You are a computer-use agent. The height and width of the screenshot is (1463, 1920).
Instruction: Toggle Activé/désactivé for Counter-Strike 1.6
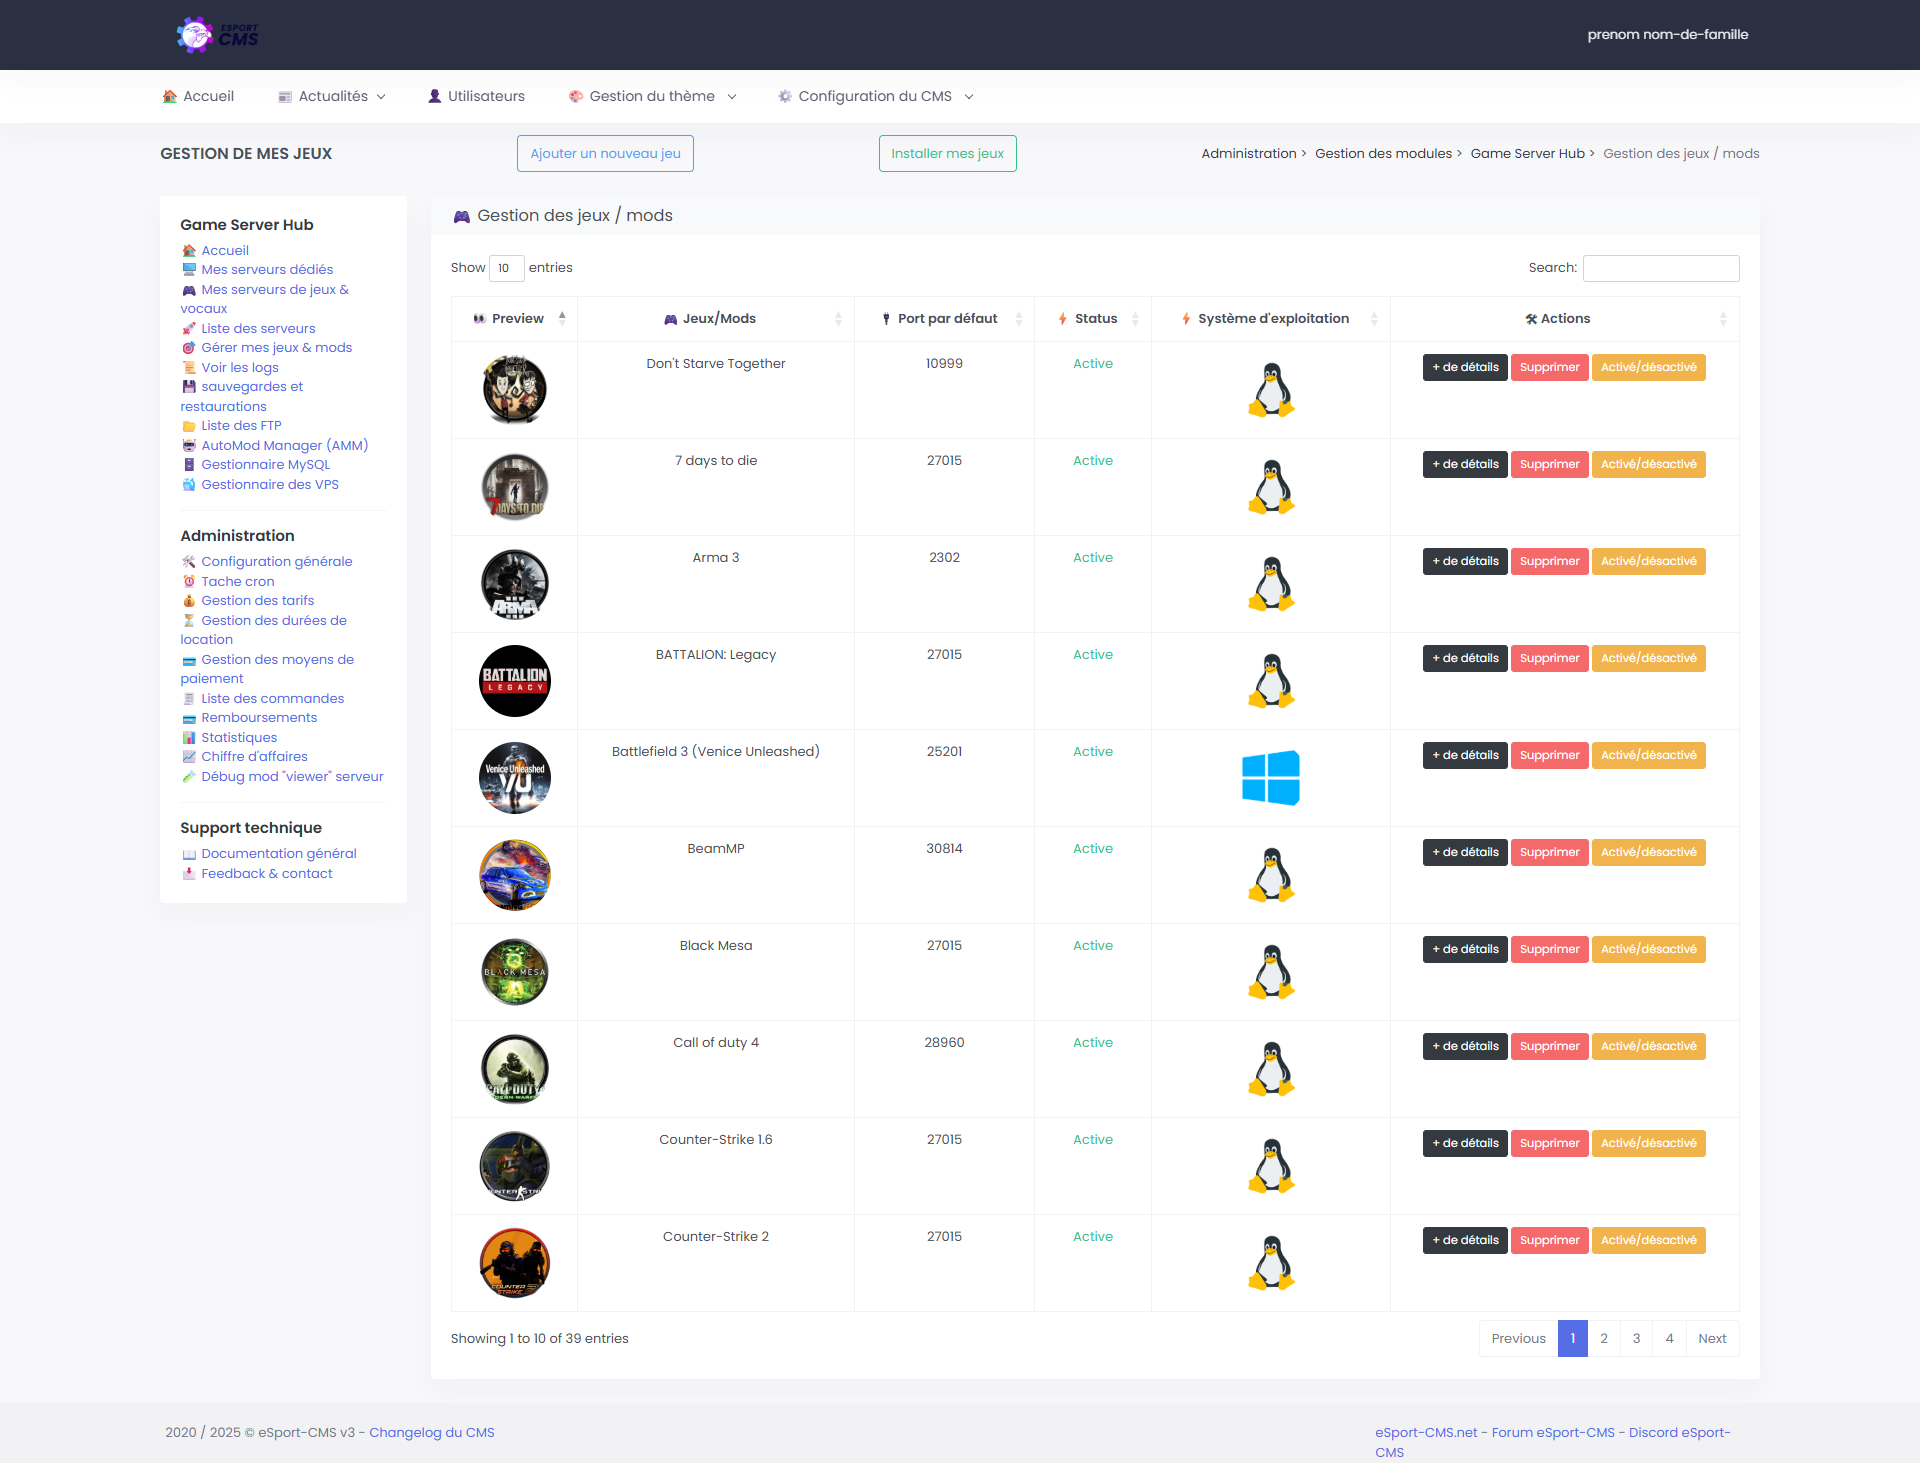pos(1648,1143)
